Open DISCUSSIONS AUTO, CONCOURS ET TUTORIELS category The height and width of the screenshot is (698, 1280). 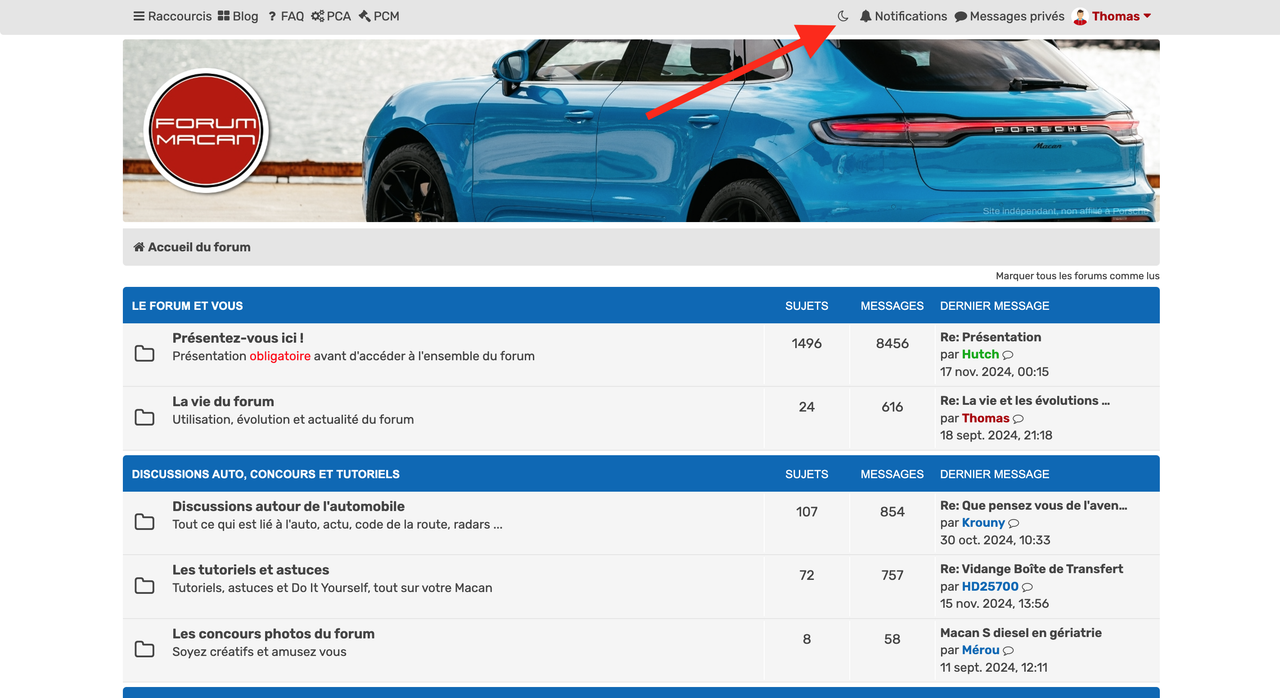click(265, 474)
